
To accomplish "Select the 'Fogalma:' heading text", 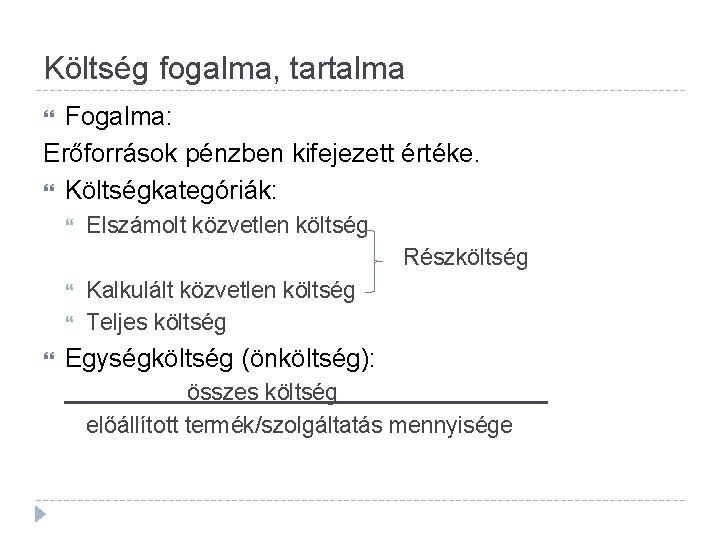I will click(x=118, y=116).
